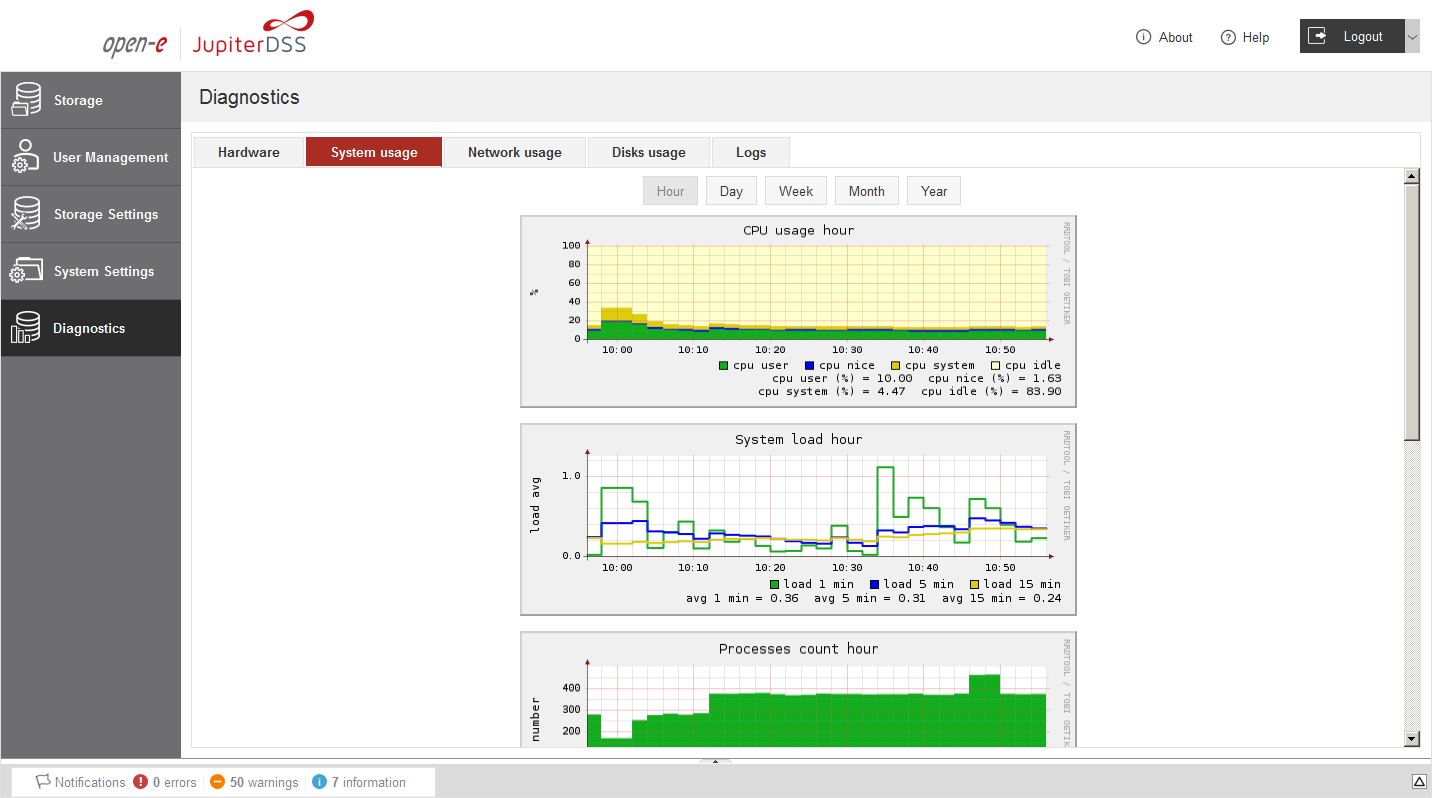Click the yellow cpu system legend swatch

pos(895,366)
